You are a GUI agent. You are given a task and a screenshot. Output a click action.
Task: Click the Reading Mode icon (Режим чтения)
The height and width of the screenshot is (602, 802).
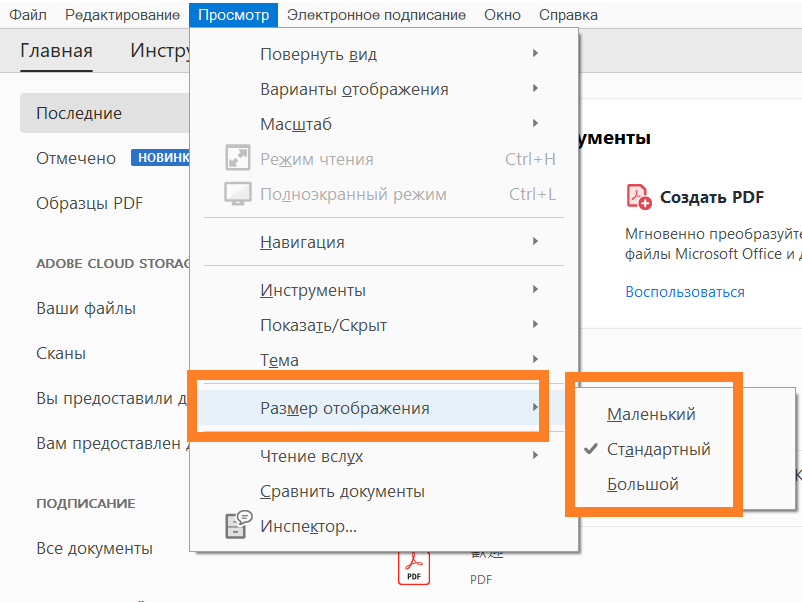click(238, 159)
